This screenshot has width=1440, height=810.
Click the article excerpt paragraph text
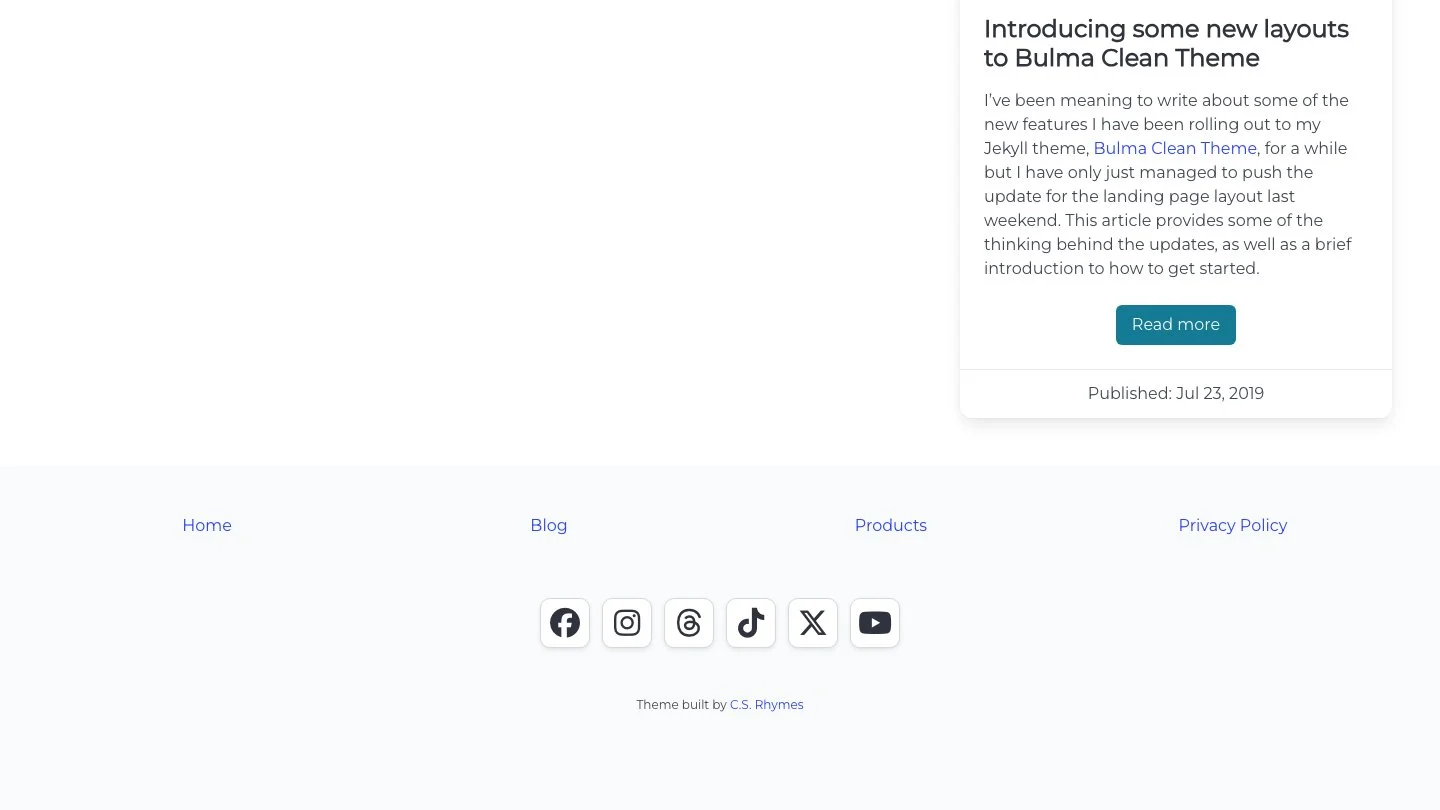click(x=1168, y=184)
